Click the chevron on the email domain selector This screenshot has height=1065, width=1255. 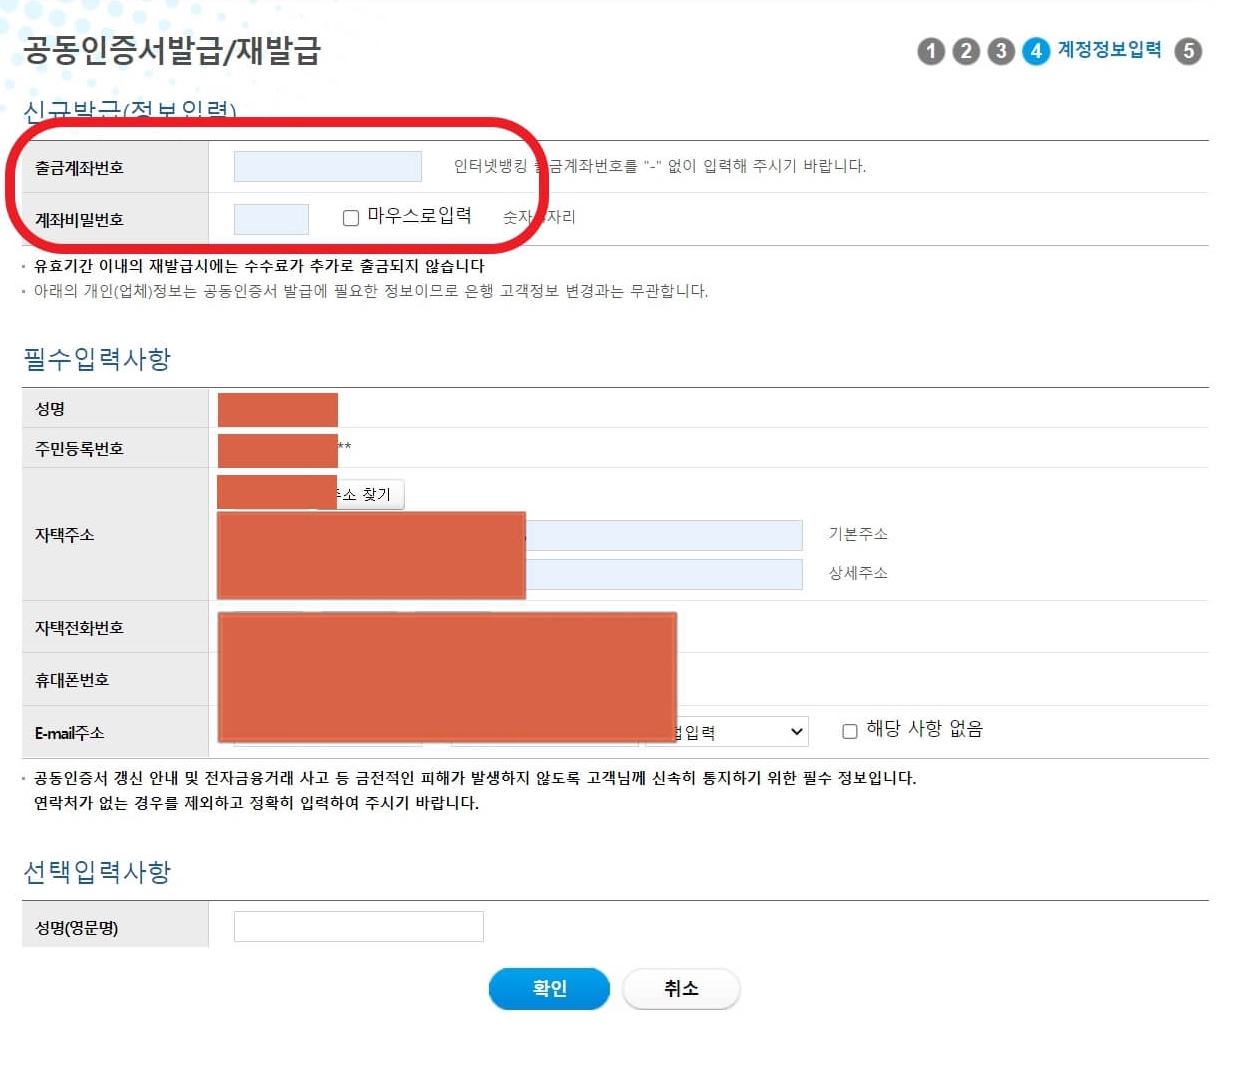point(795,731)
